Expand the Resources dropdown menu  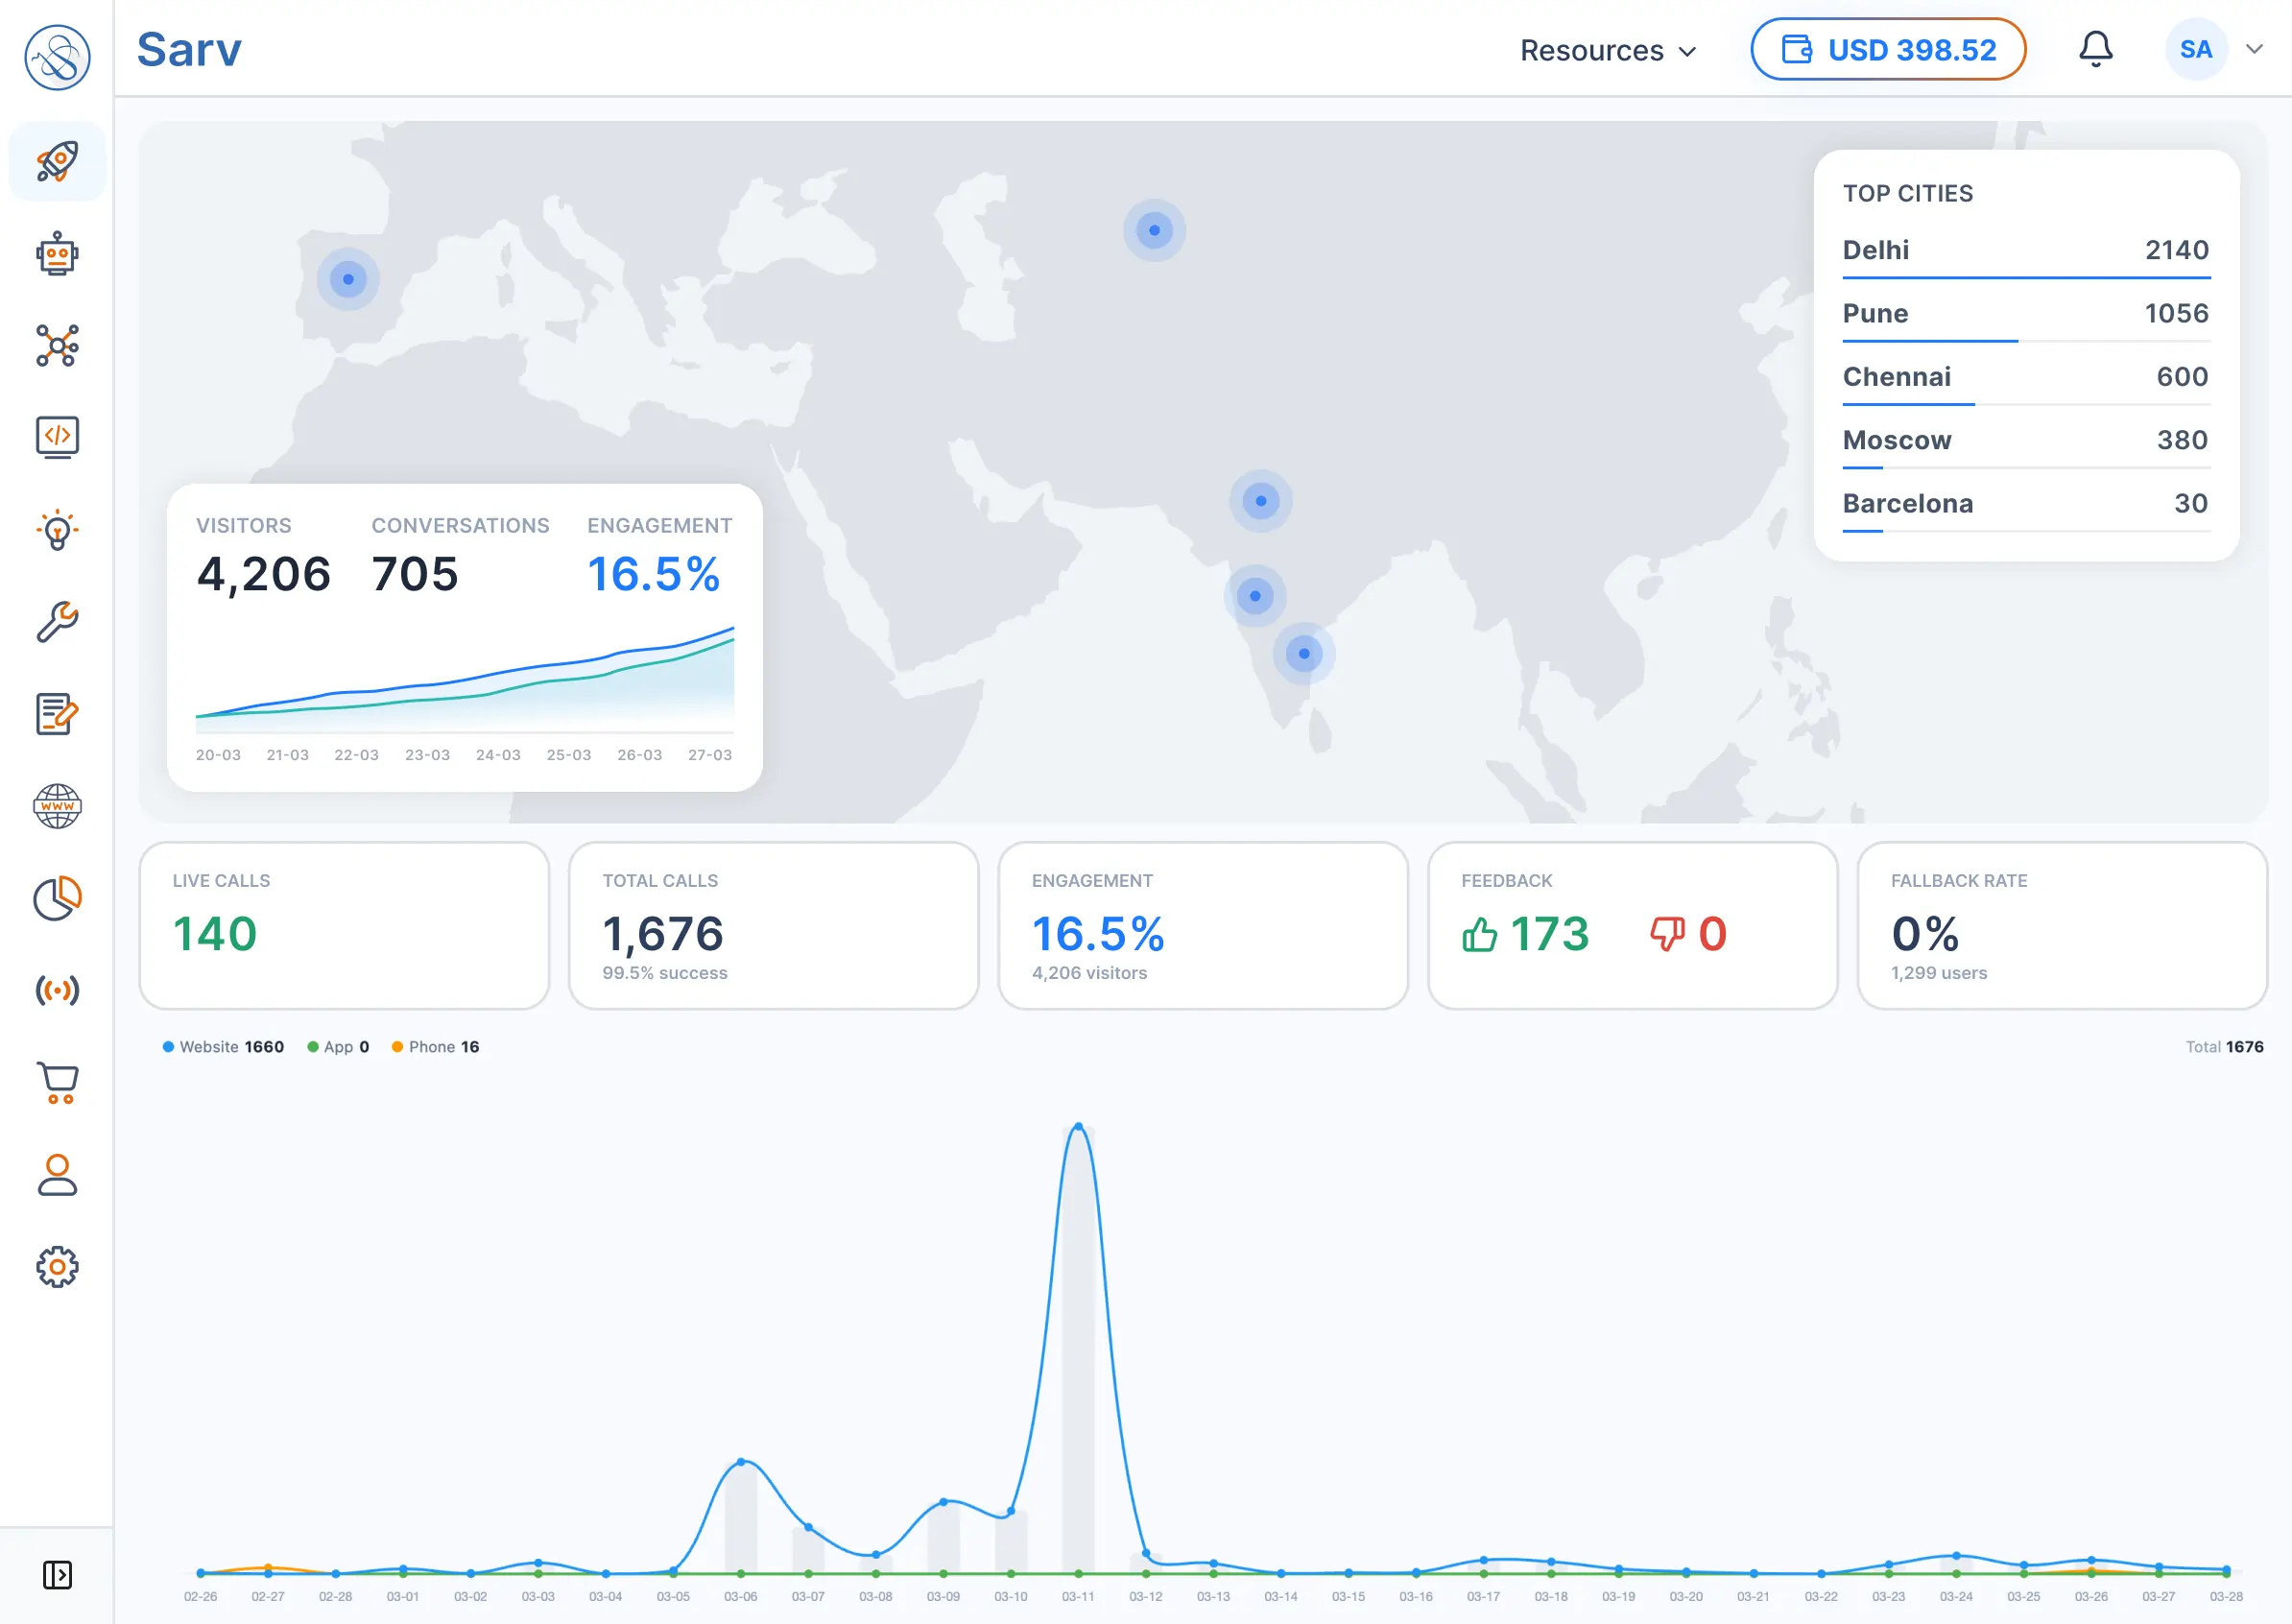pos(1608,50)
